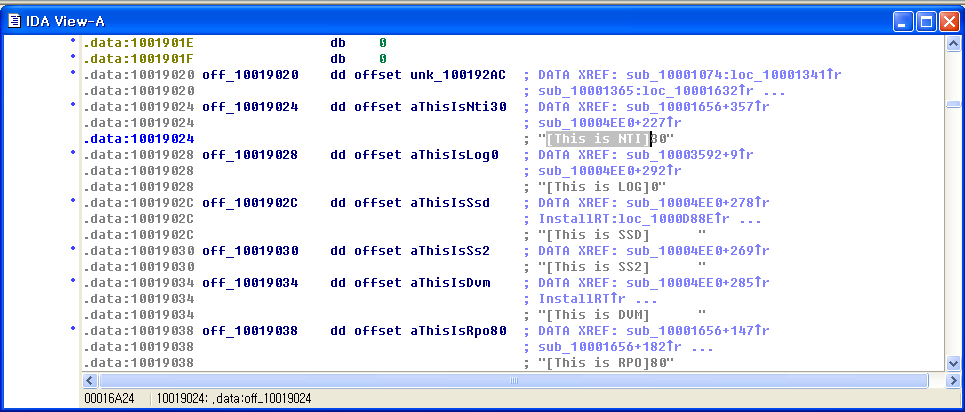Click address .data:1001901E
This screenshot has height=412, width=965.
point(138,43)
